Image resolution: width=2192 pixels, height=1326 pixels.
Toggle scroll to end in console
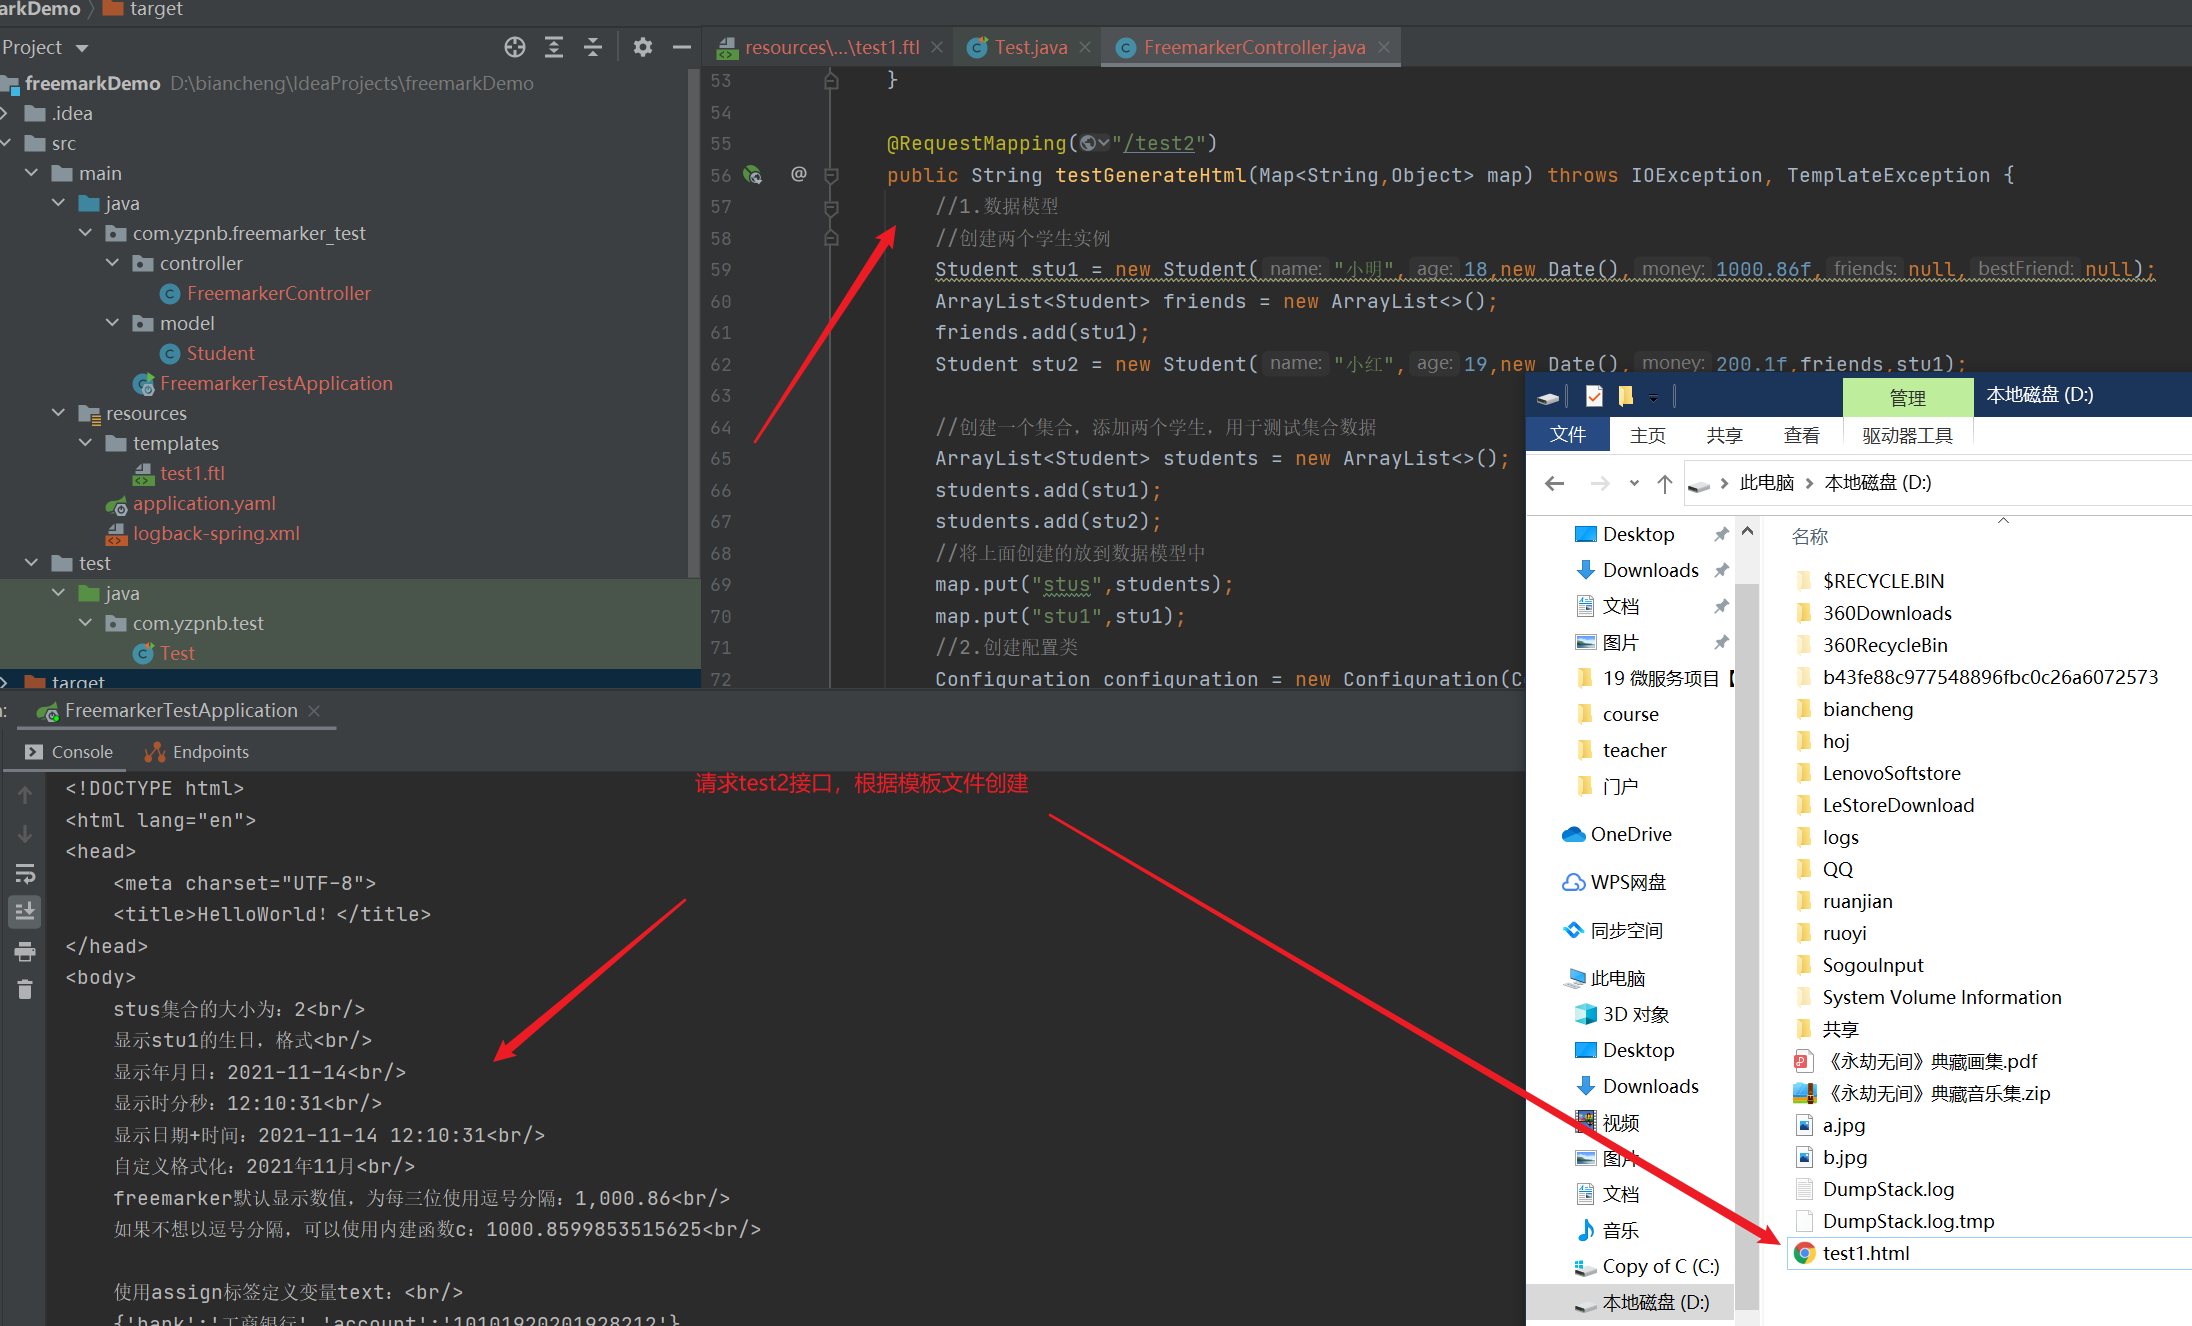coord(25,911)
